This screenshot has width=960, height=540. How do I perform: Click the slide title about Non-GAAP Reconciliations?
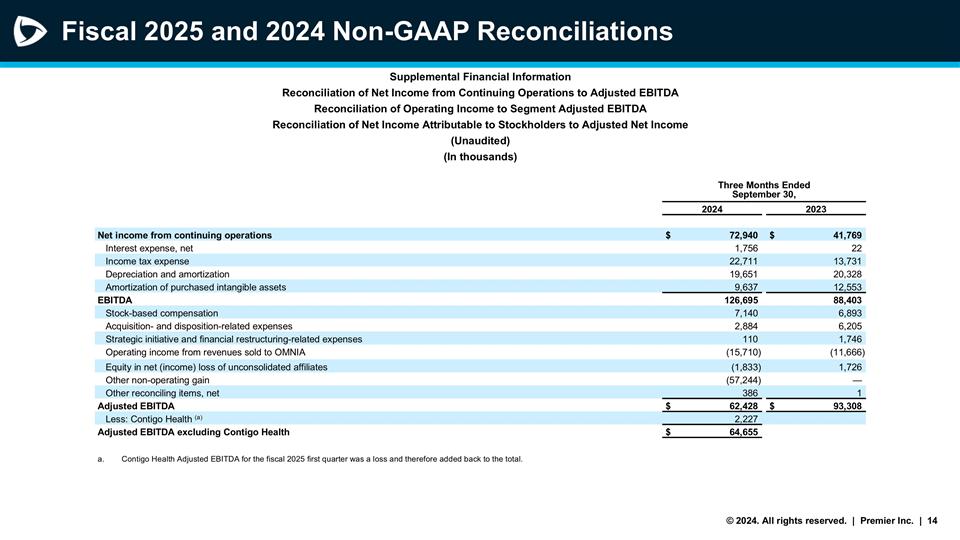366,32
